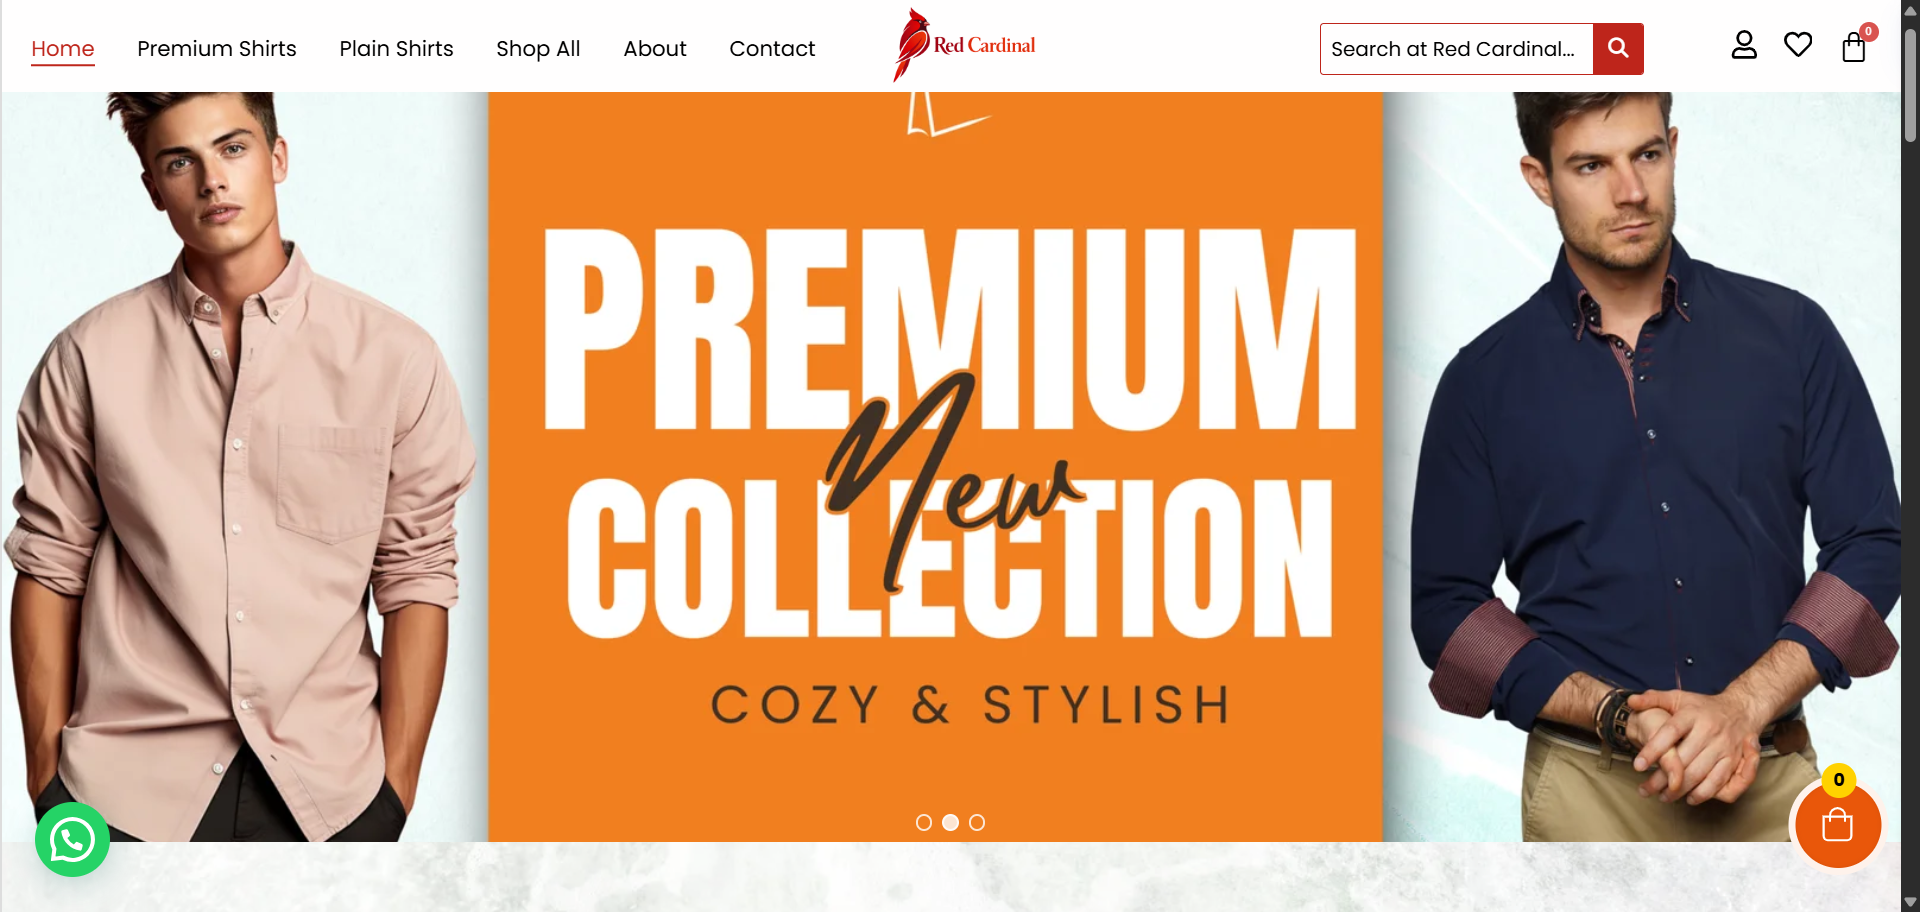Click the floating orange cart button

pos(1838,825)
